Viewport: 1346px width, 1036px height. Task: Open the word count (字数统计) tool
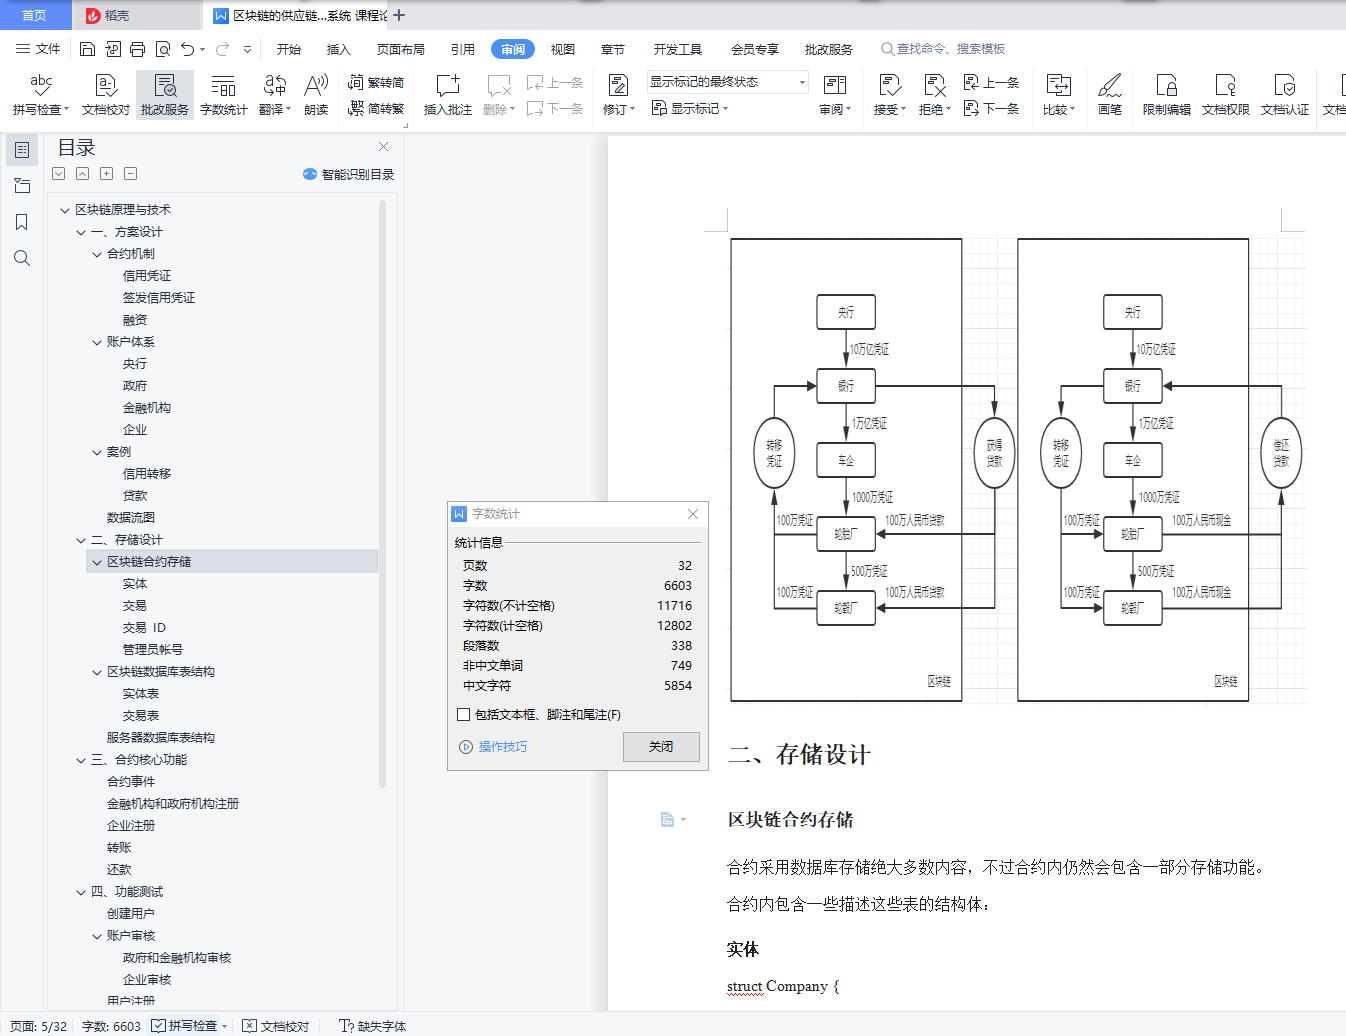[224, 94]
